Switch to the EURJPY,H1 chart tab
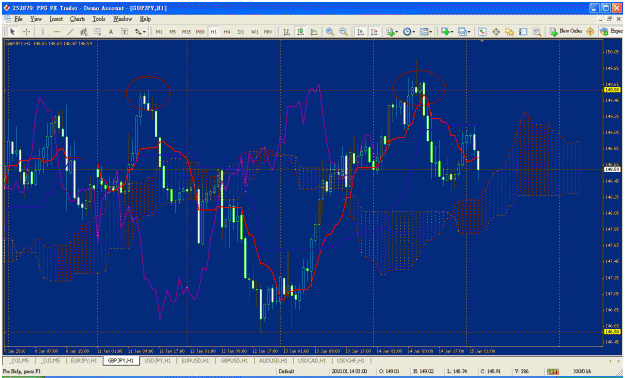The width and height of the screenshot is (625, 378). pos(83,361)
